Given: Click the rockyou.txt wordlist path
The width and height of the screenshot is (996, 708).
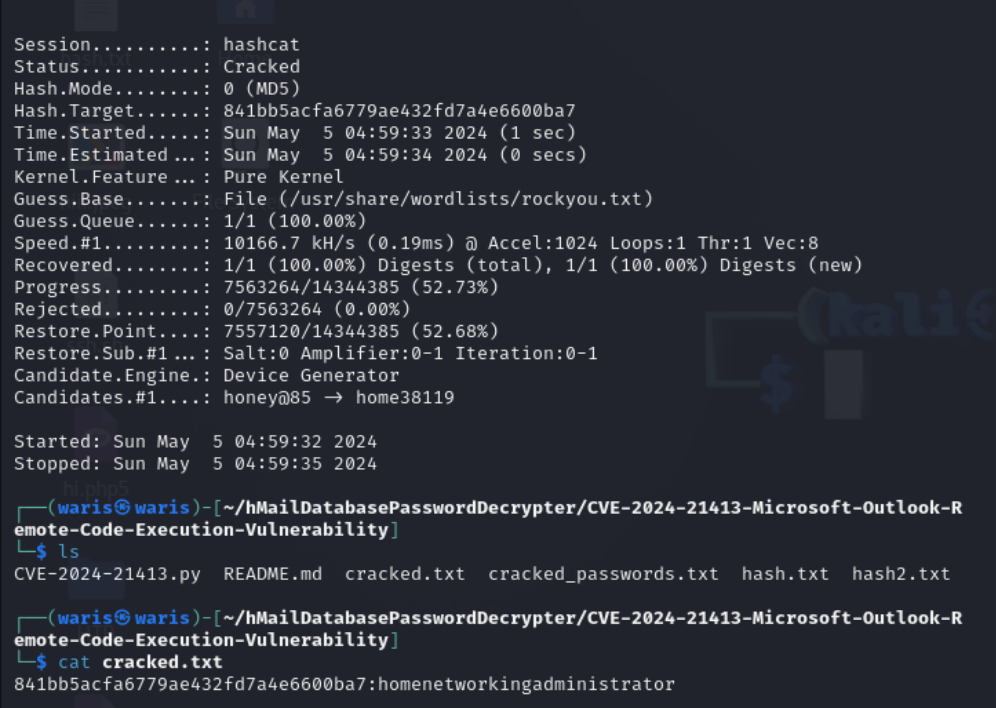Looking at the screenshot, I should point(466,199).
